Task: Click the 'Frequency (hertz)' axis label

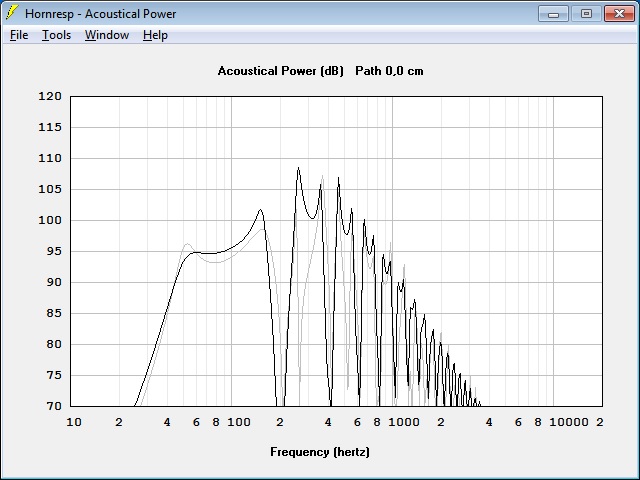Action: coord(320,452)
